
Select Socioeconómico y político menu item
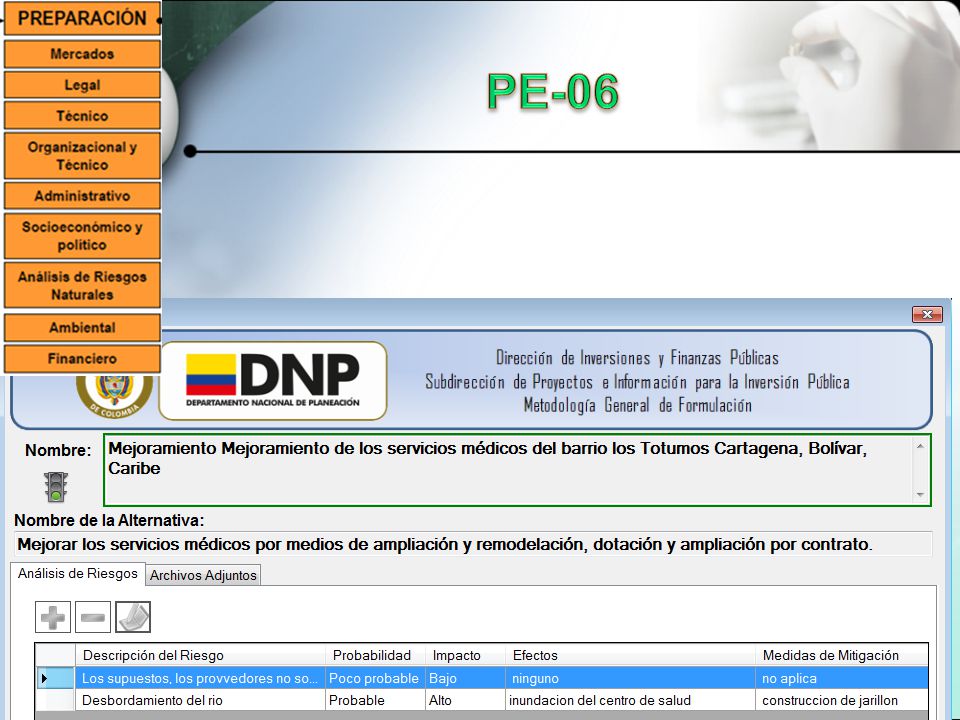(x=82, y=236)
